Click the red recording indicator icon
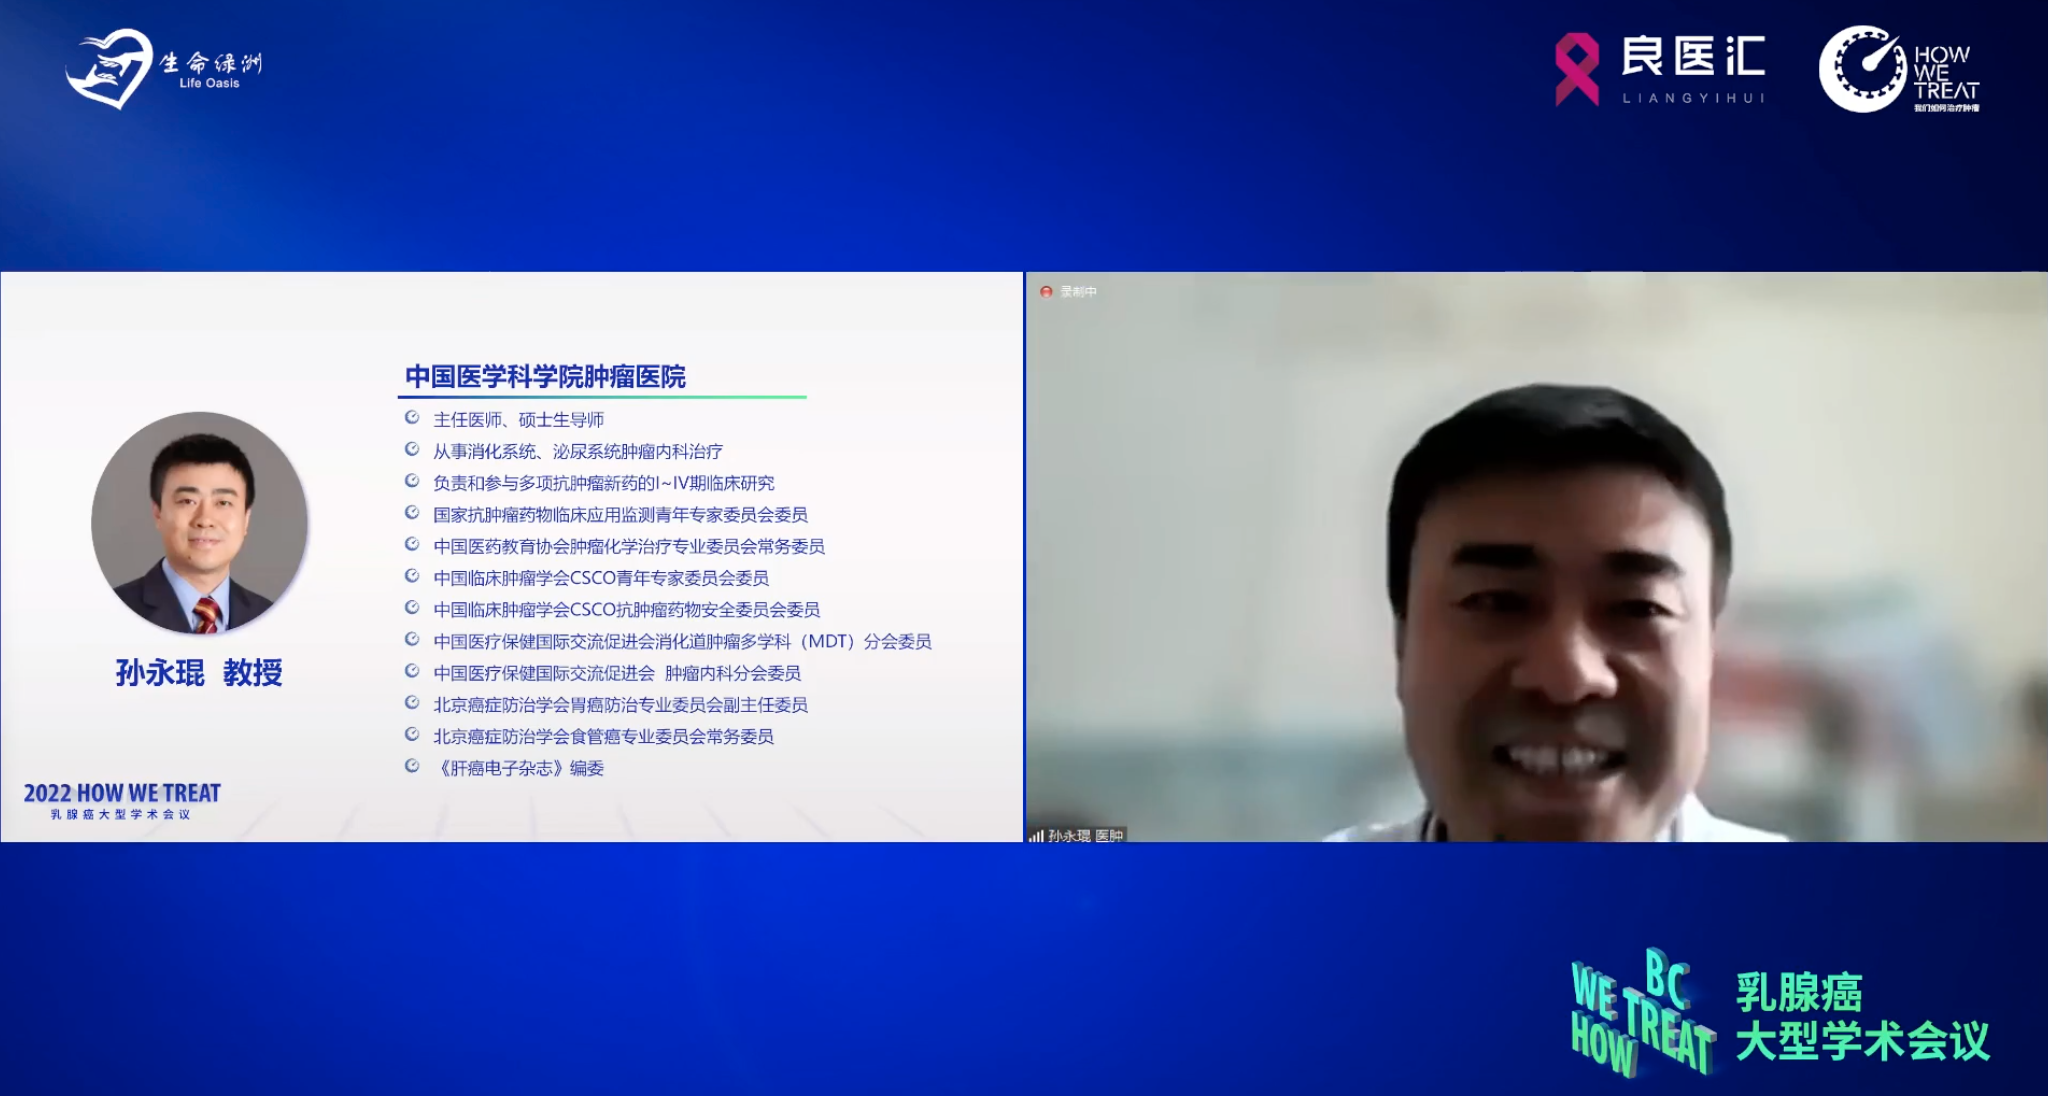The width and height of the screenshot is (2048, 1096). [1046, 292]
